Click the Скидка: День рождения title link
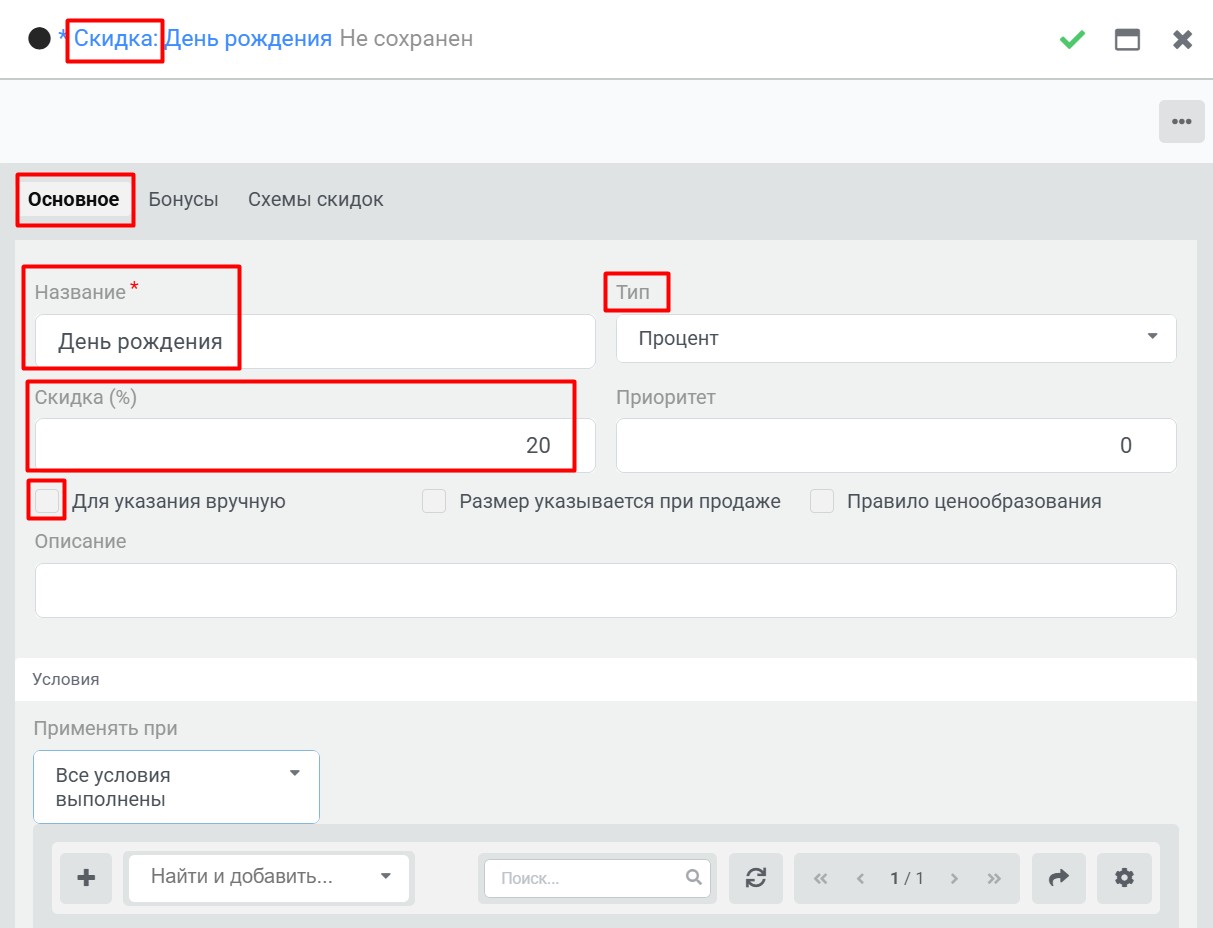Screen dimensions: 1213x928 [203, 39]
